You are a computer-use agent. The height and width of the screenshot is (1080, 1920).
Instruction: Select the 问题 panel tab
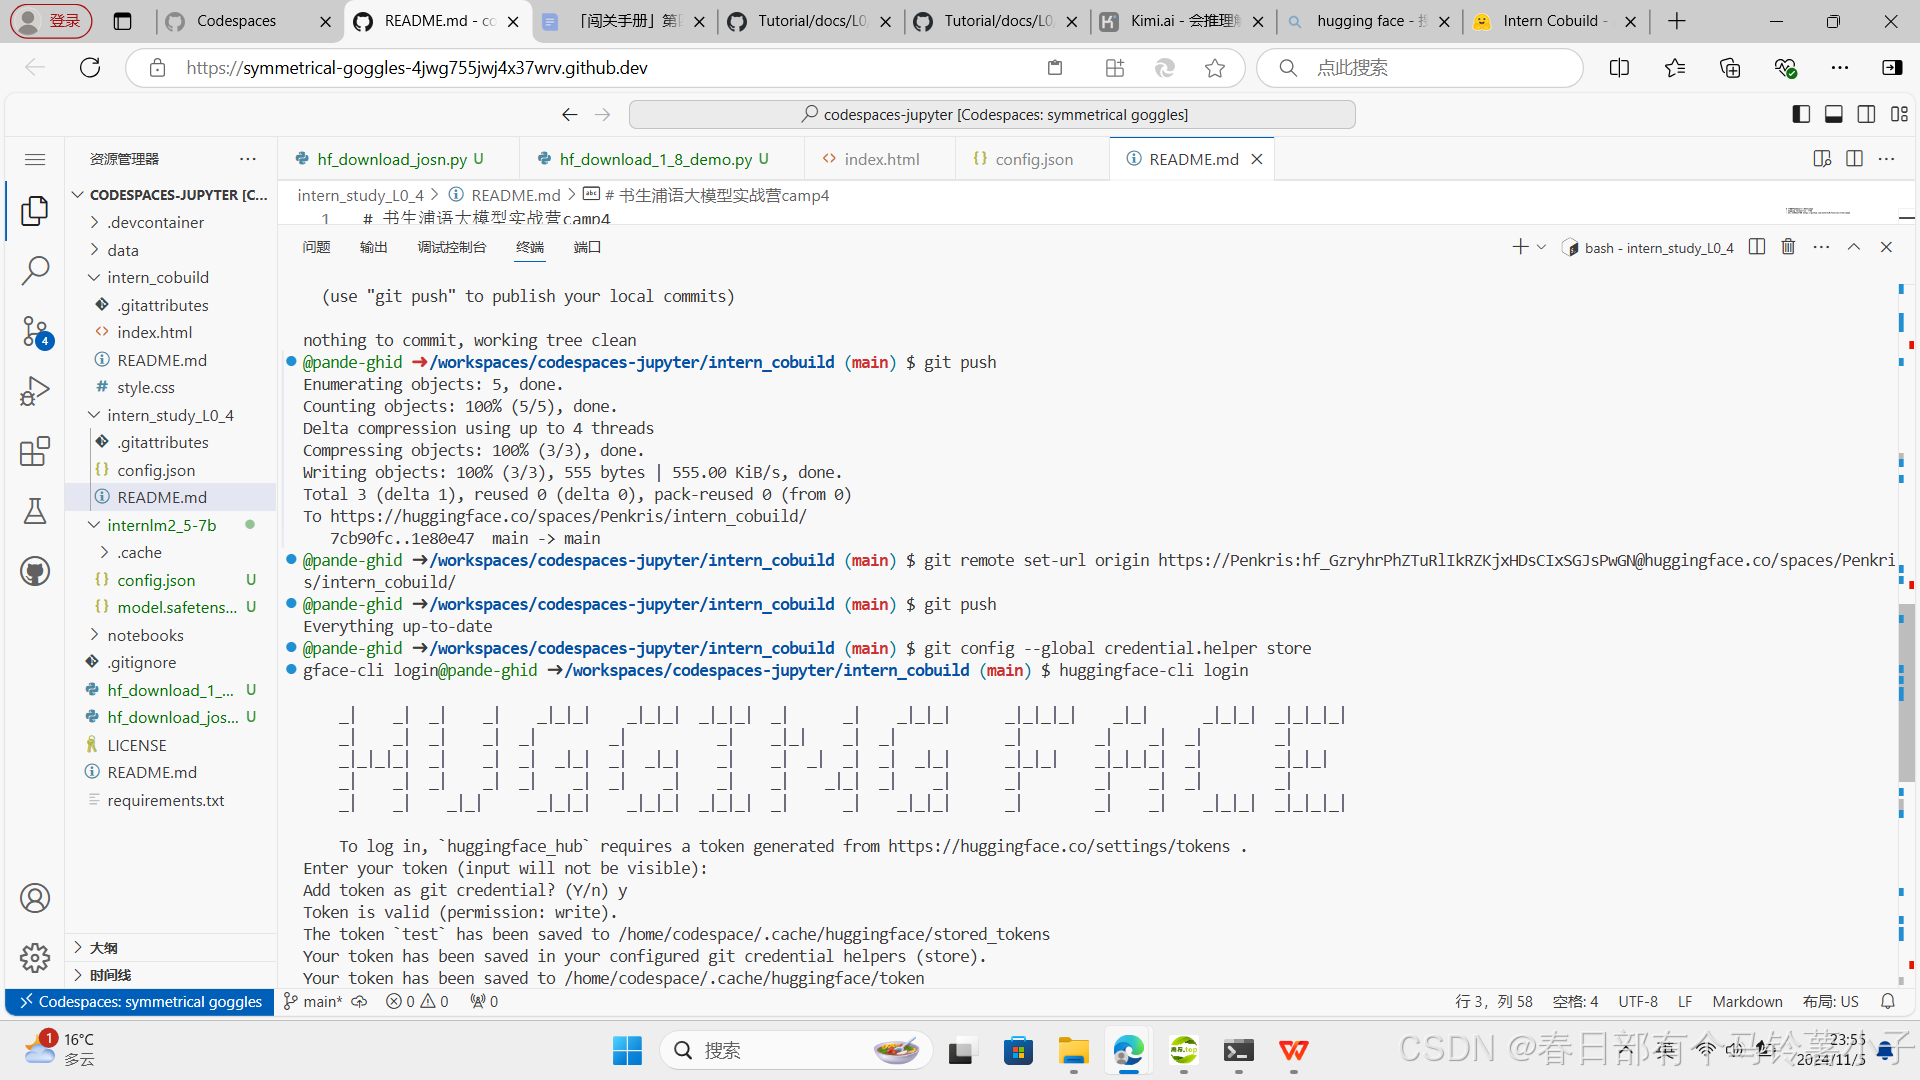tap(316, 247)
